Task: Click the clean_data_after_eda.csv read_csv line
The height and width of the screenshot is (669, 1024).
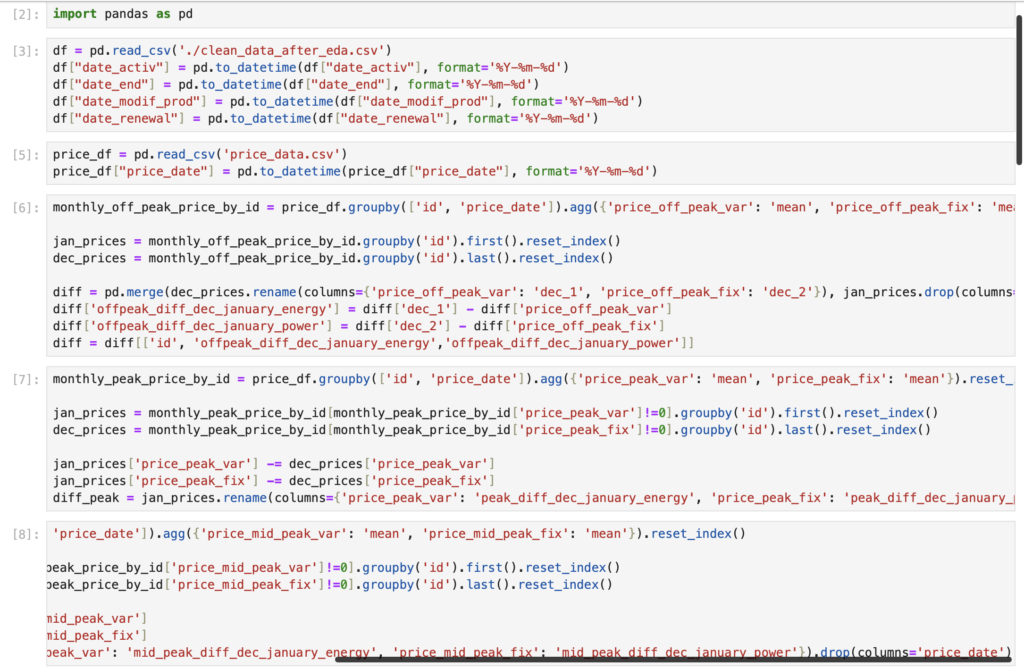Action: (x=222, y=50)
